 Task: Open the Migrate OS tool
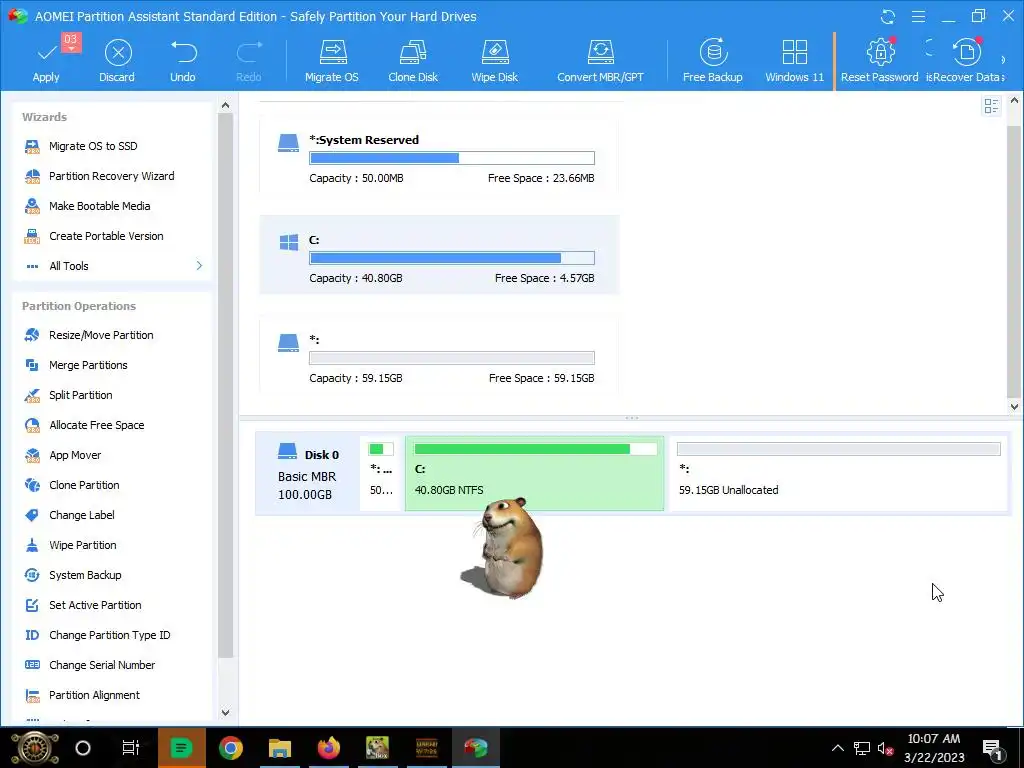coord(332,61)
